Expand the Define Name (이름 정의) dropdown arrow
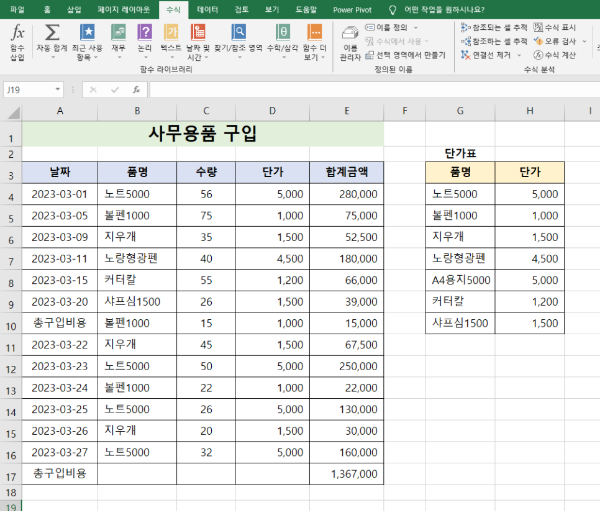The height and width of the screenshot is (511, 600). click(416, 28)
